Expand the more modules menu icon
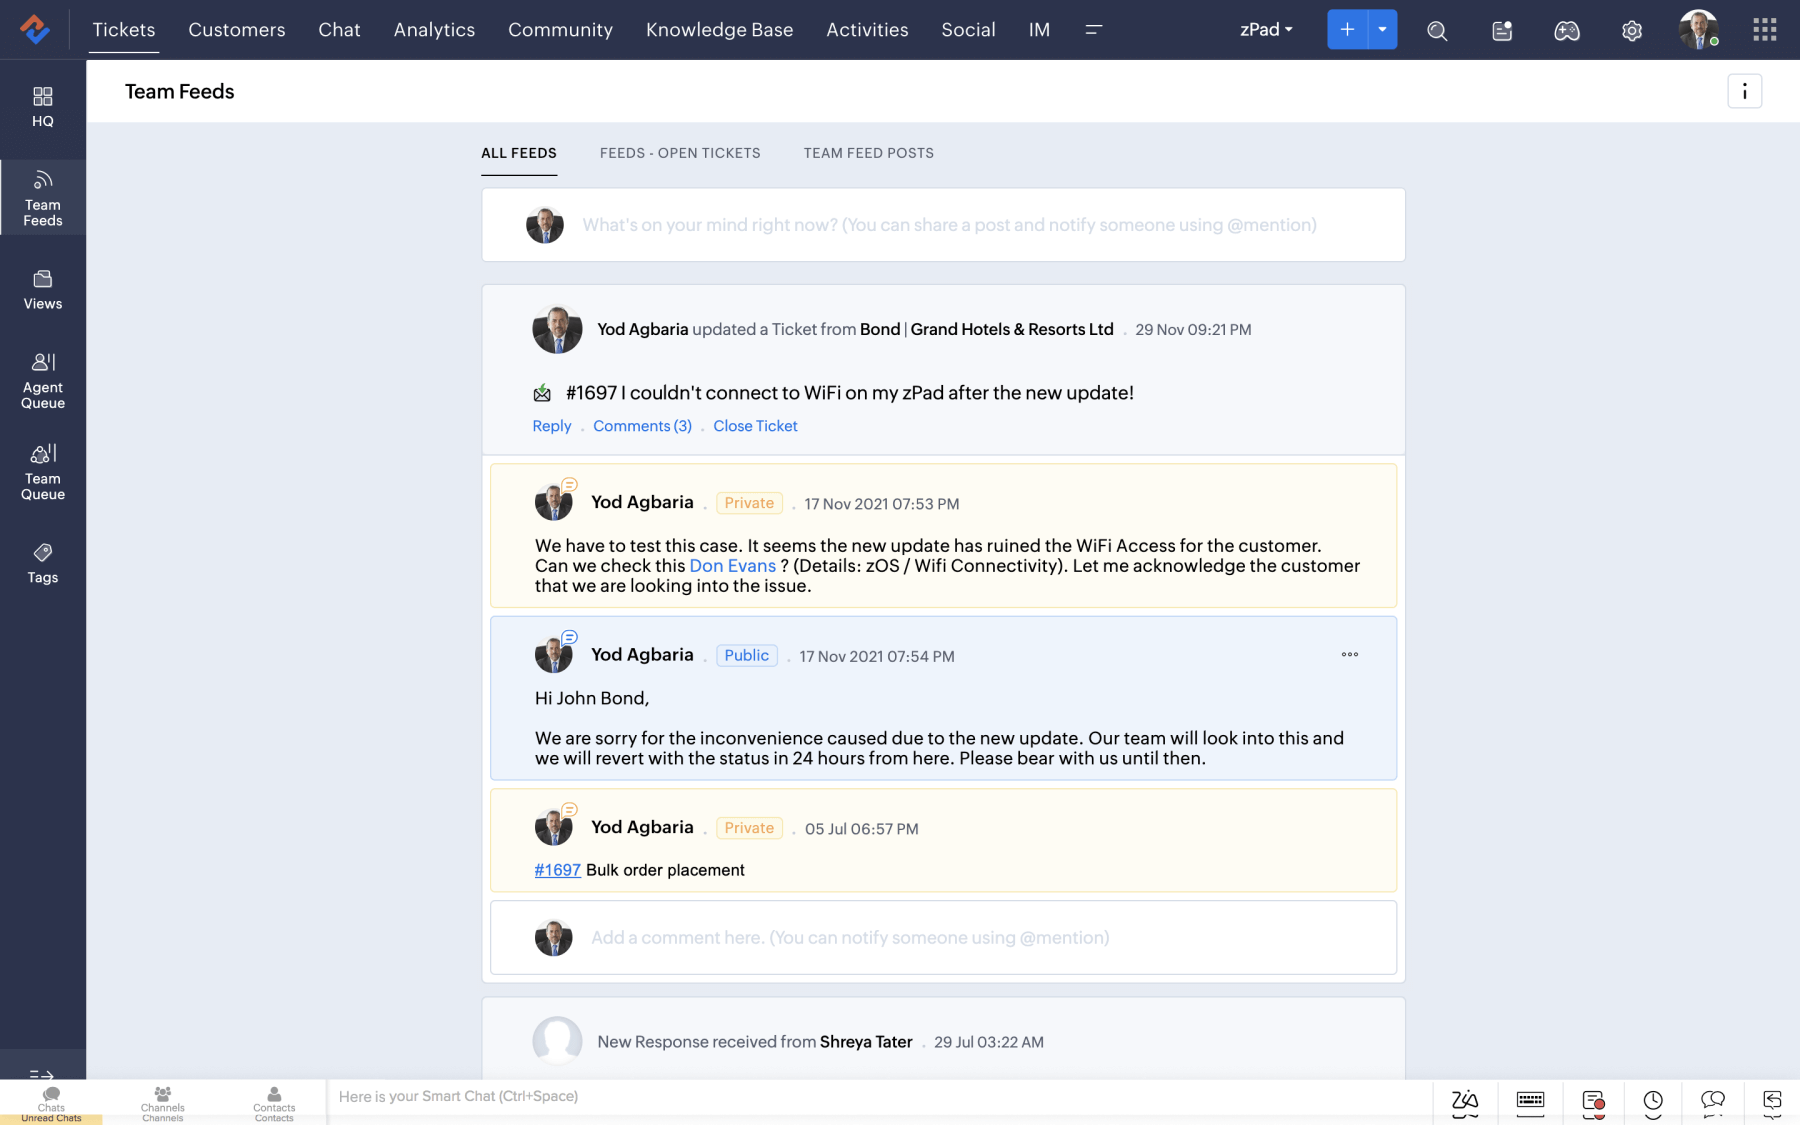1800x1125 pixels. pyautogui.click(x=1094, y=30)
